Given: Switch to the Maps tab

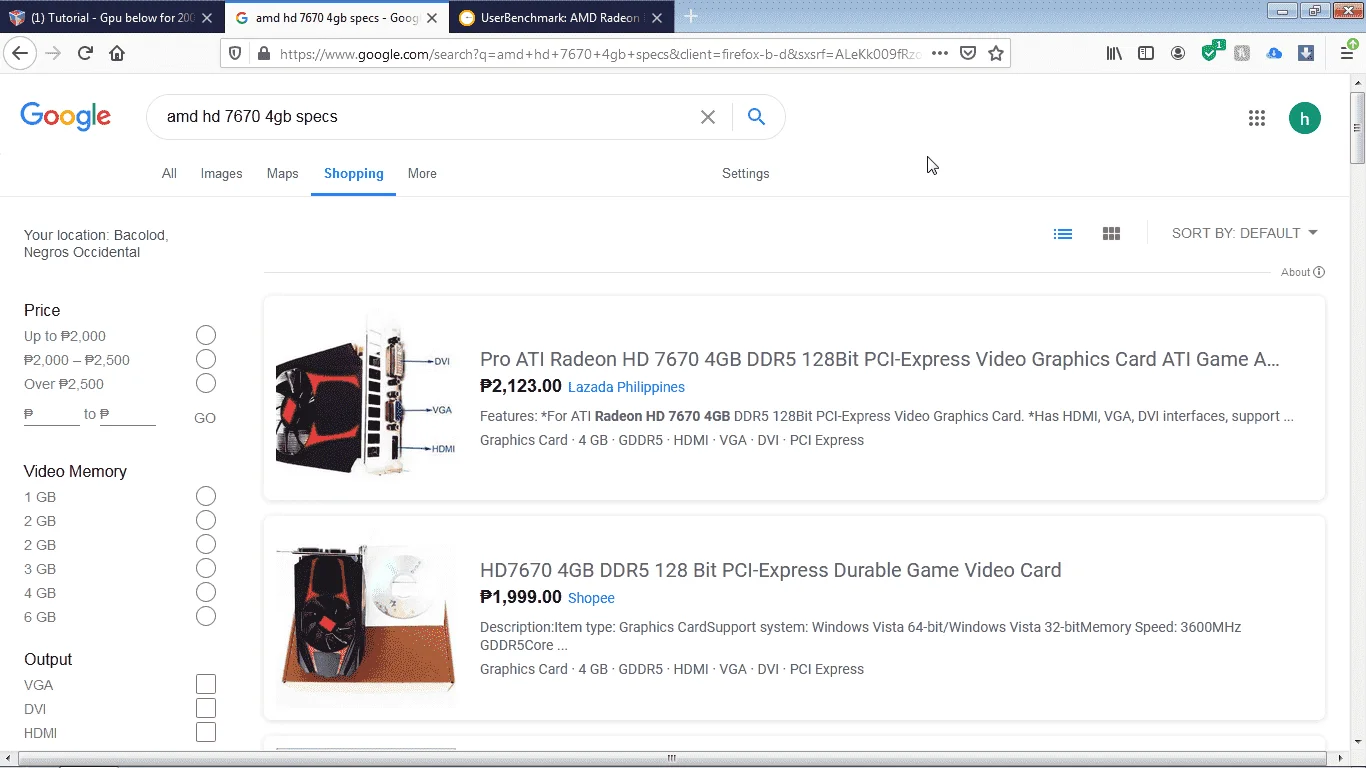Looking at the screenshot, I should 283,174.
